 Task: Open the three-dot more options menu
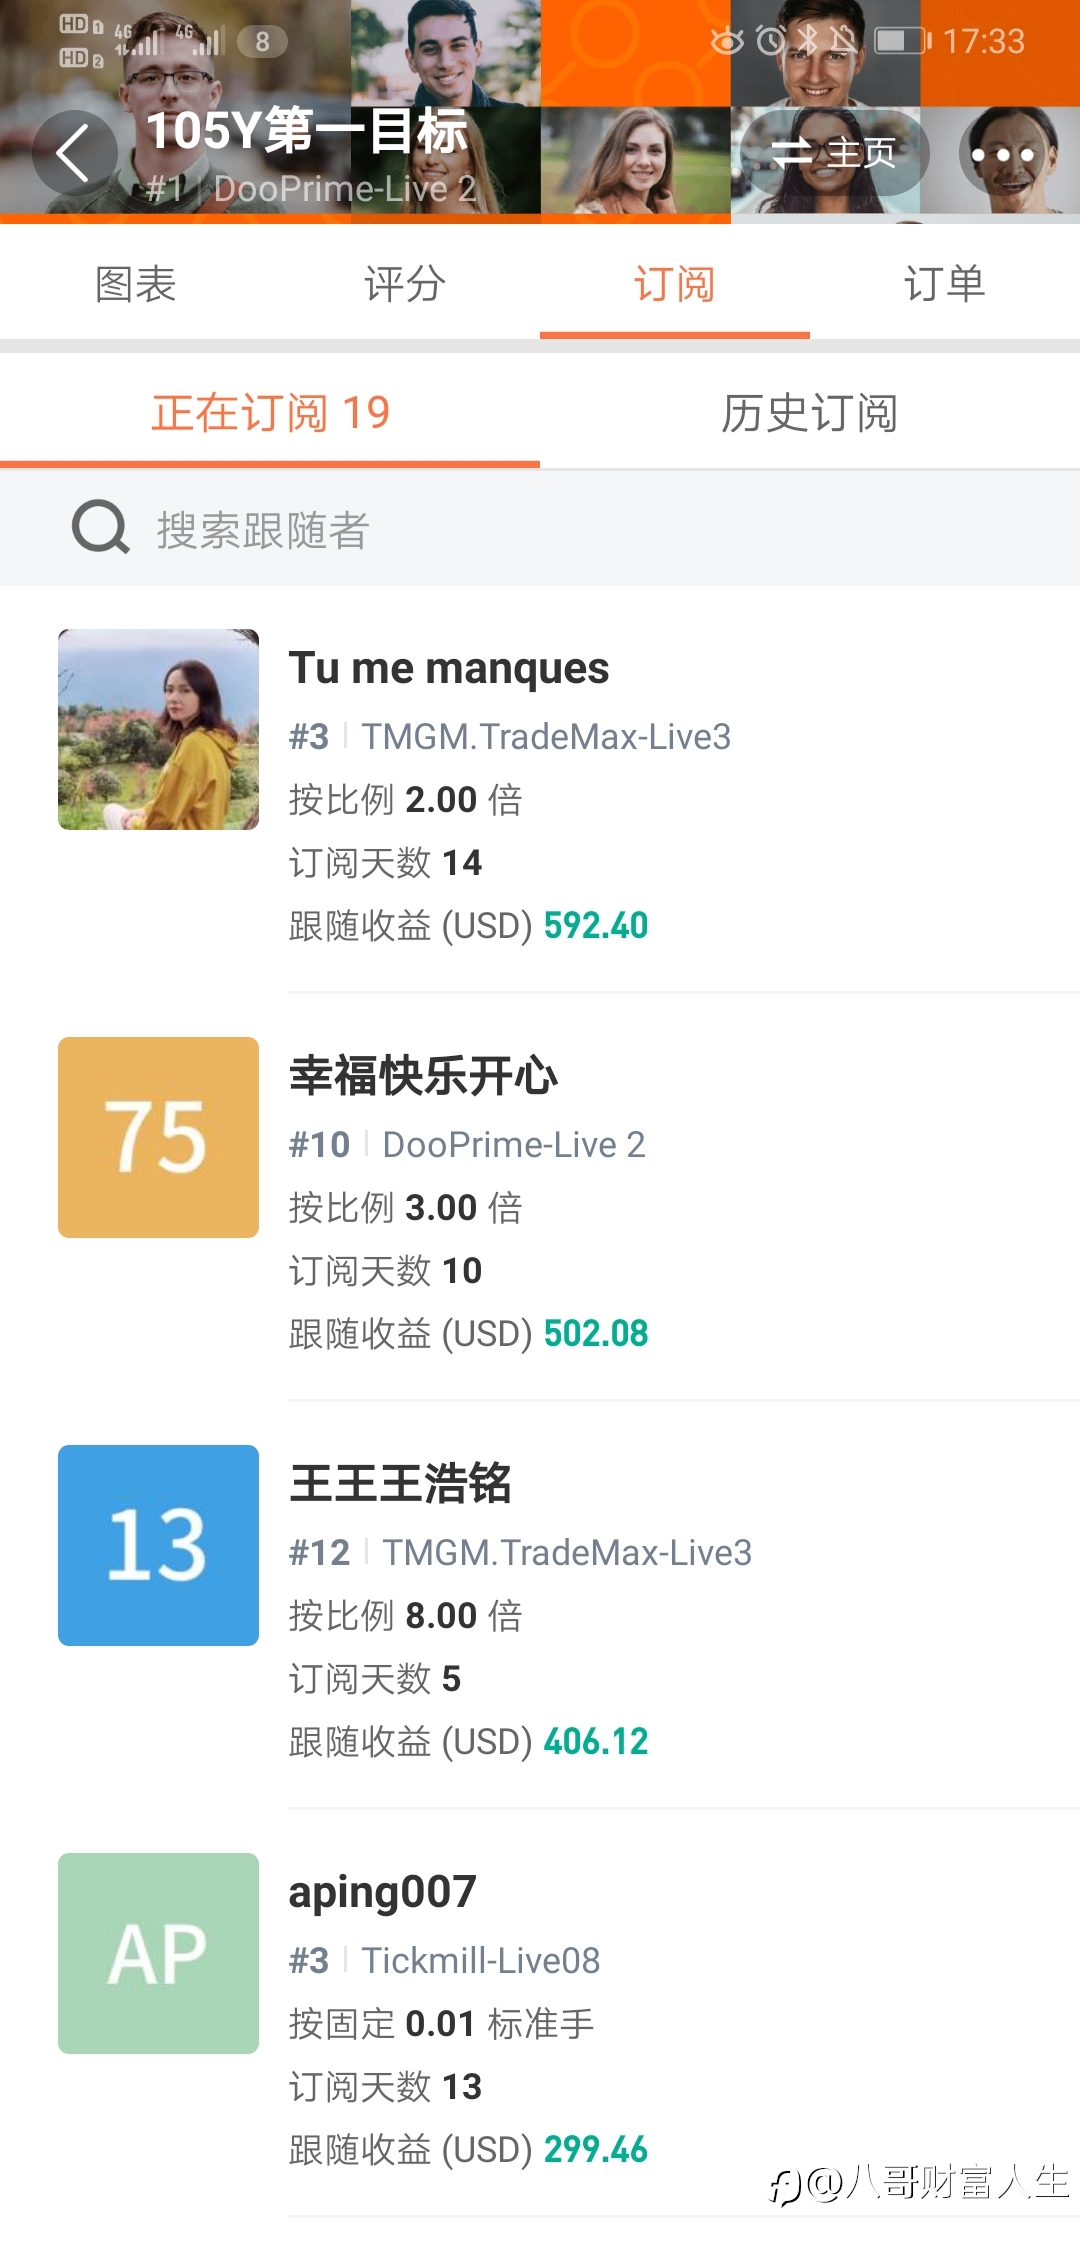coord(1002,154)
